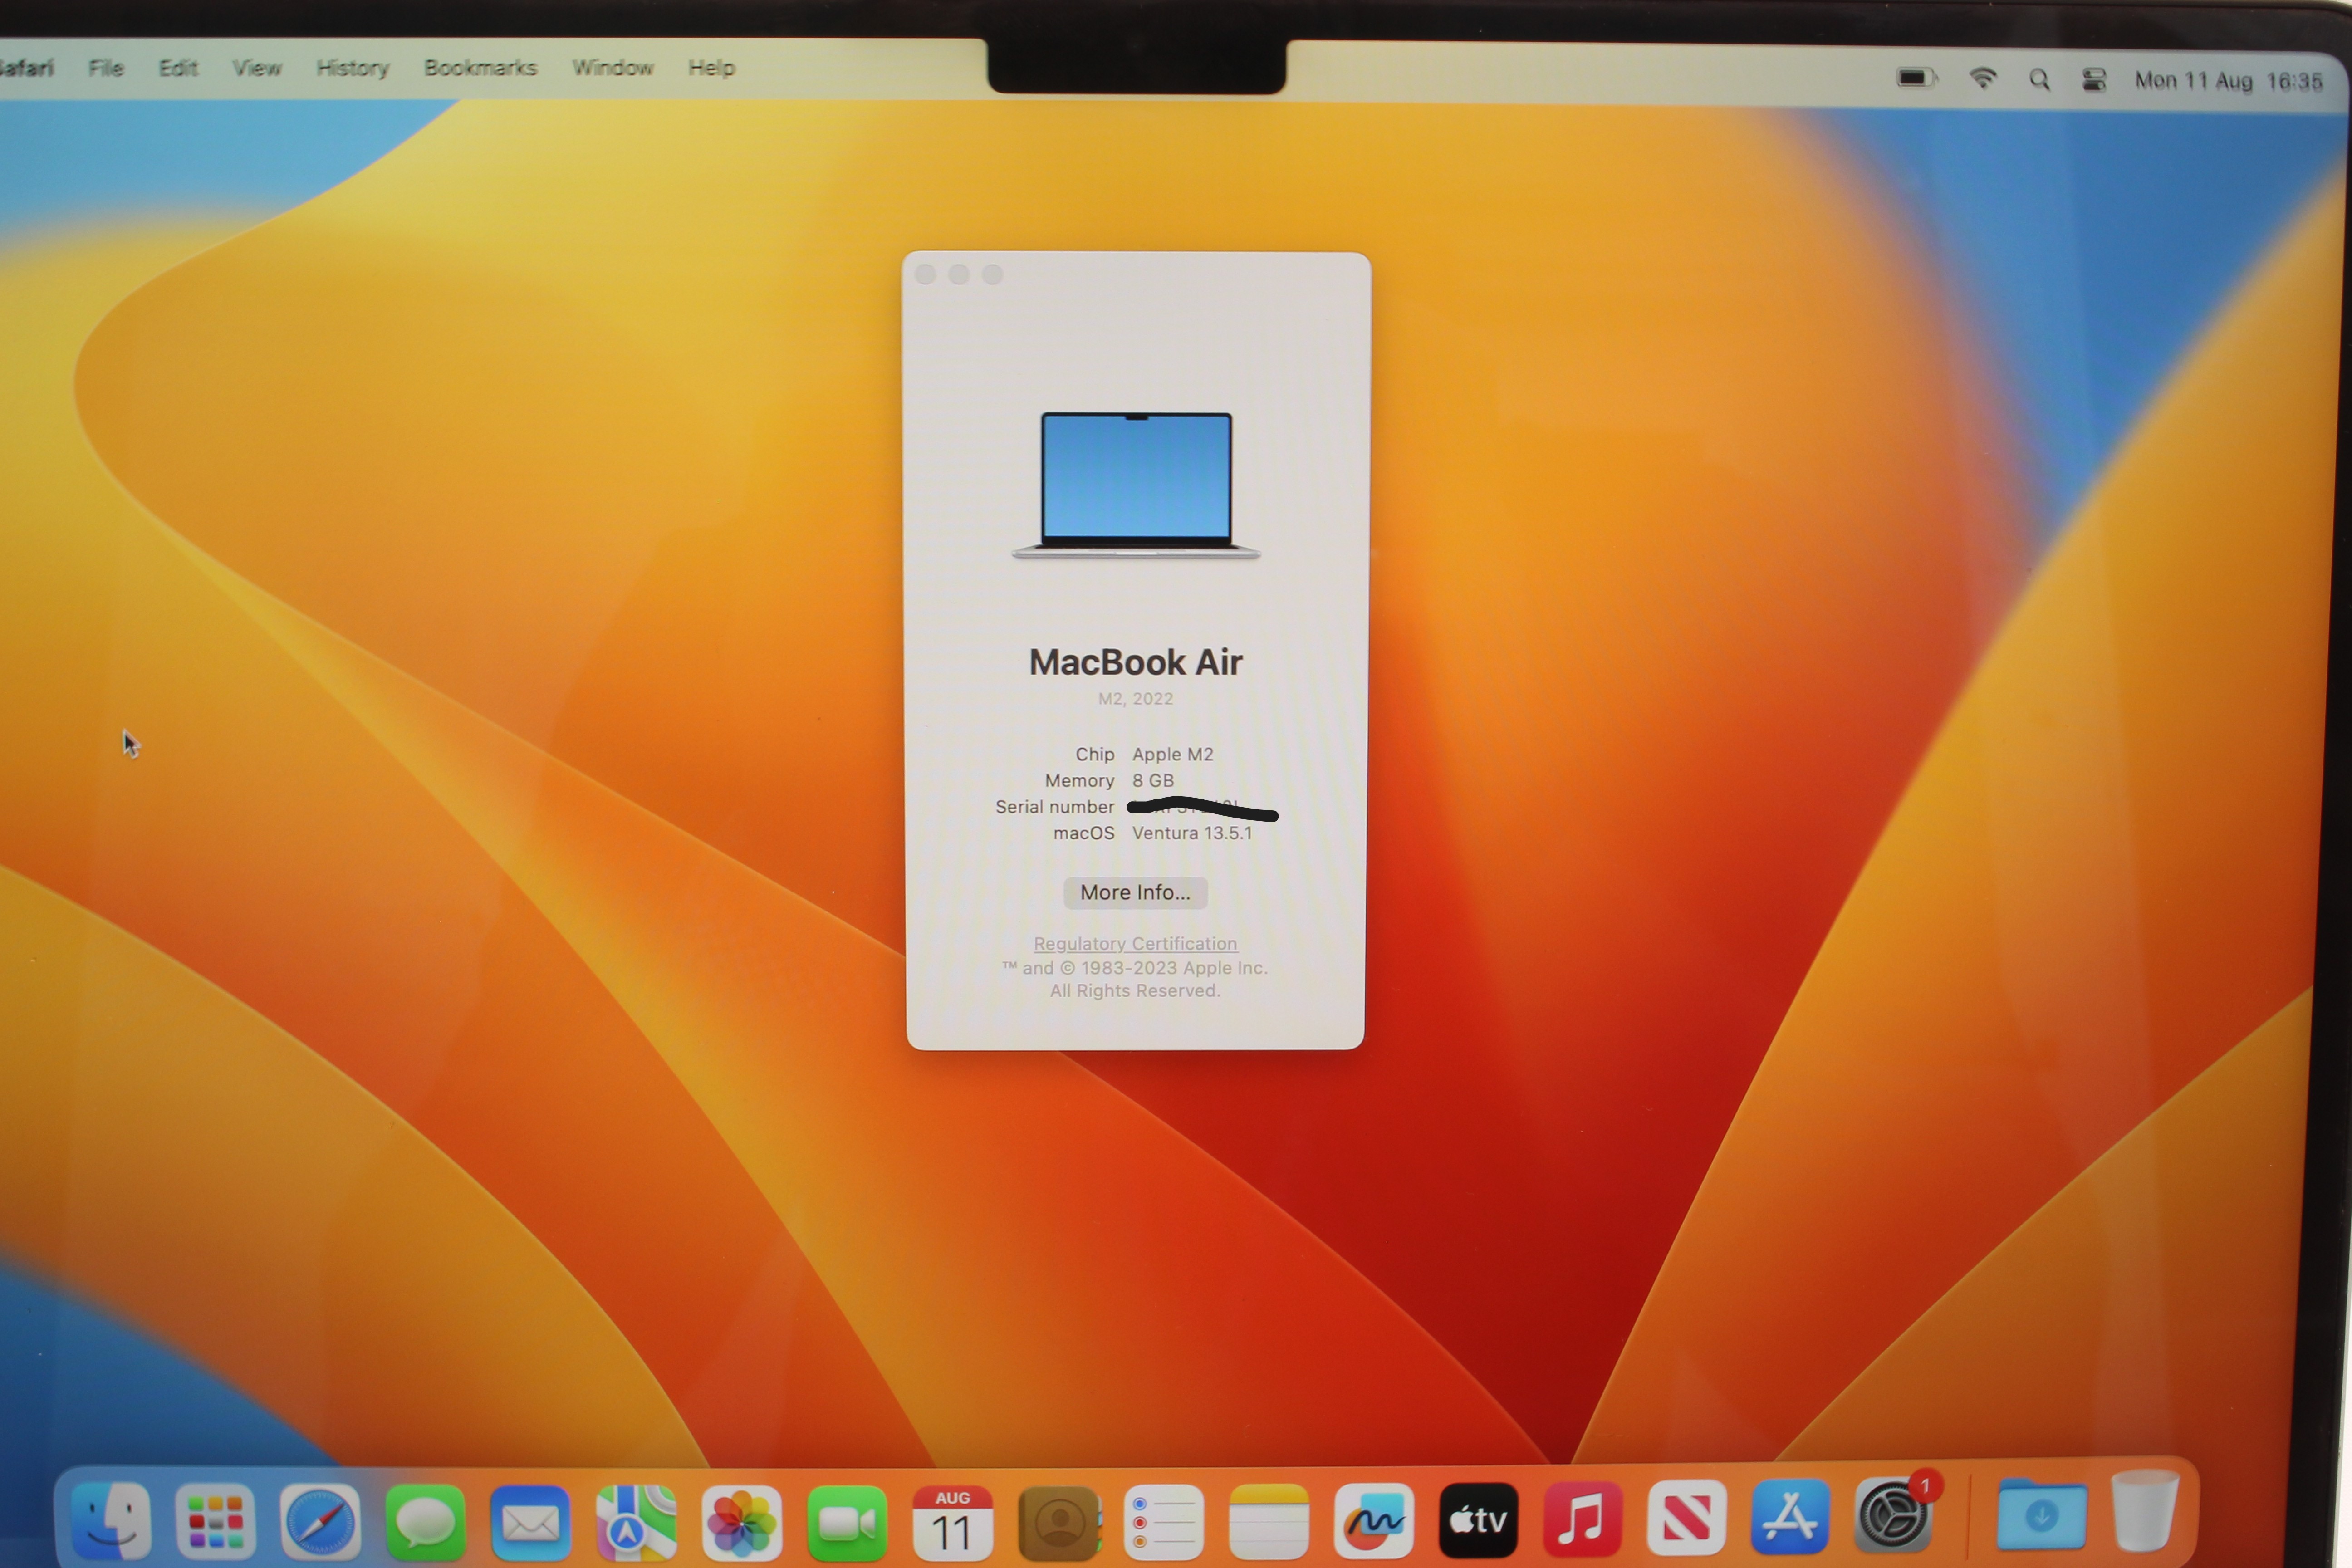This screenshot has height=1568, width=2352.
Task: Open the News app in Dock
Action: 1686,1518
